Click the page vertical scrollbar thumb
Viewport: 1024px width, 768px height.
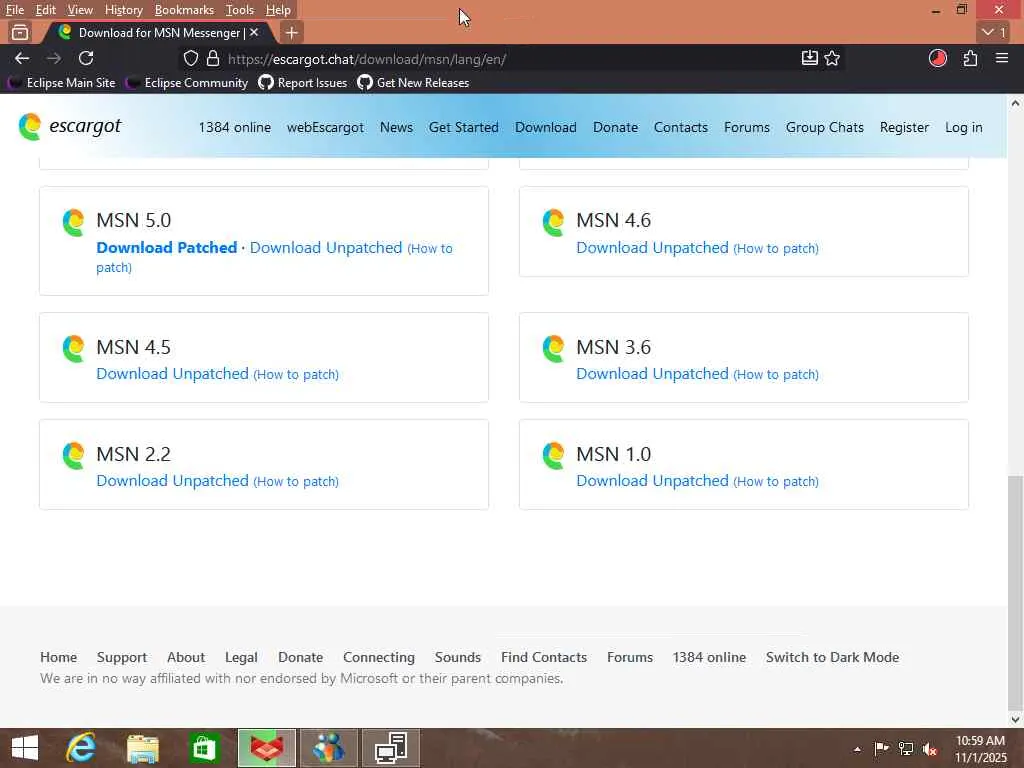click(1016, 591)
